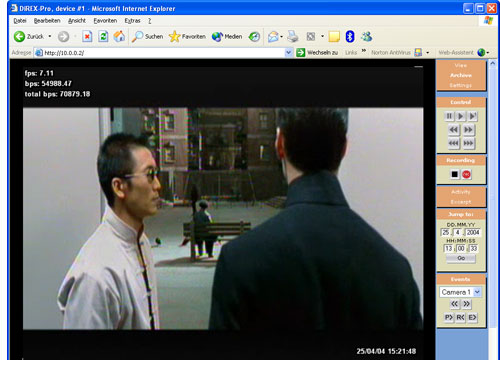Select the seconds field showing 33

coord(473,248)
